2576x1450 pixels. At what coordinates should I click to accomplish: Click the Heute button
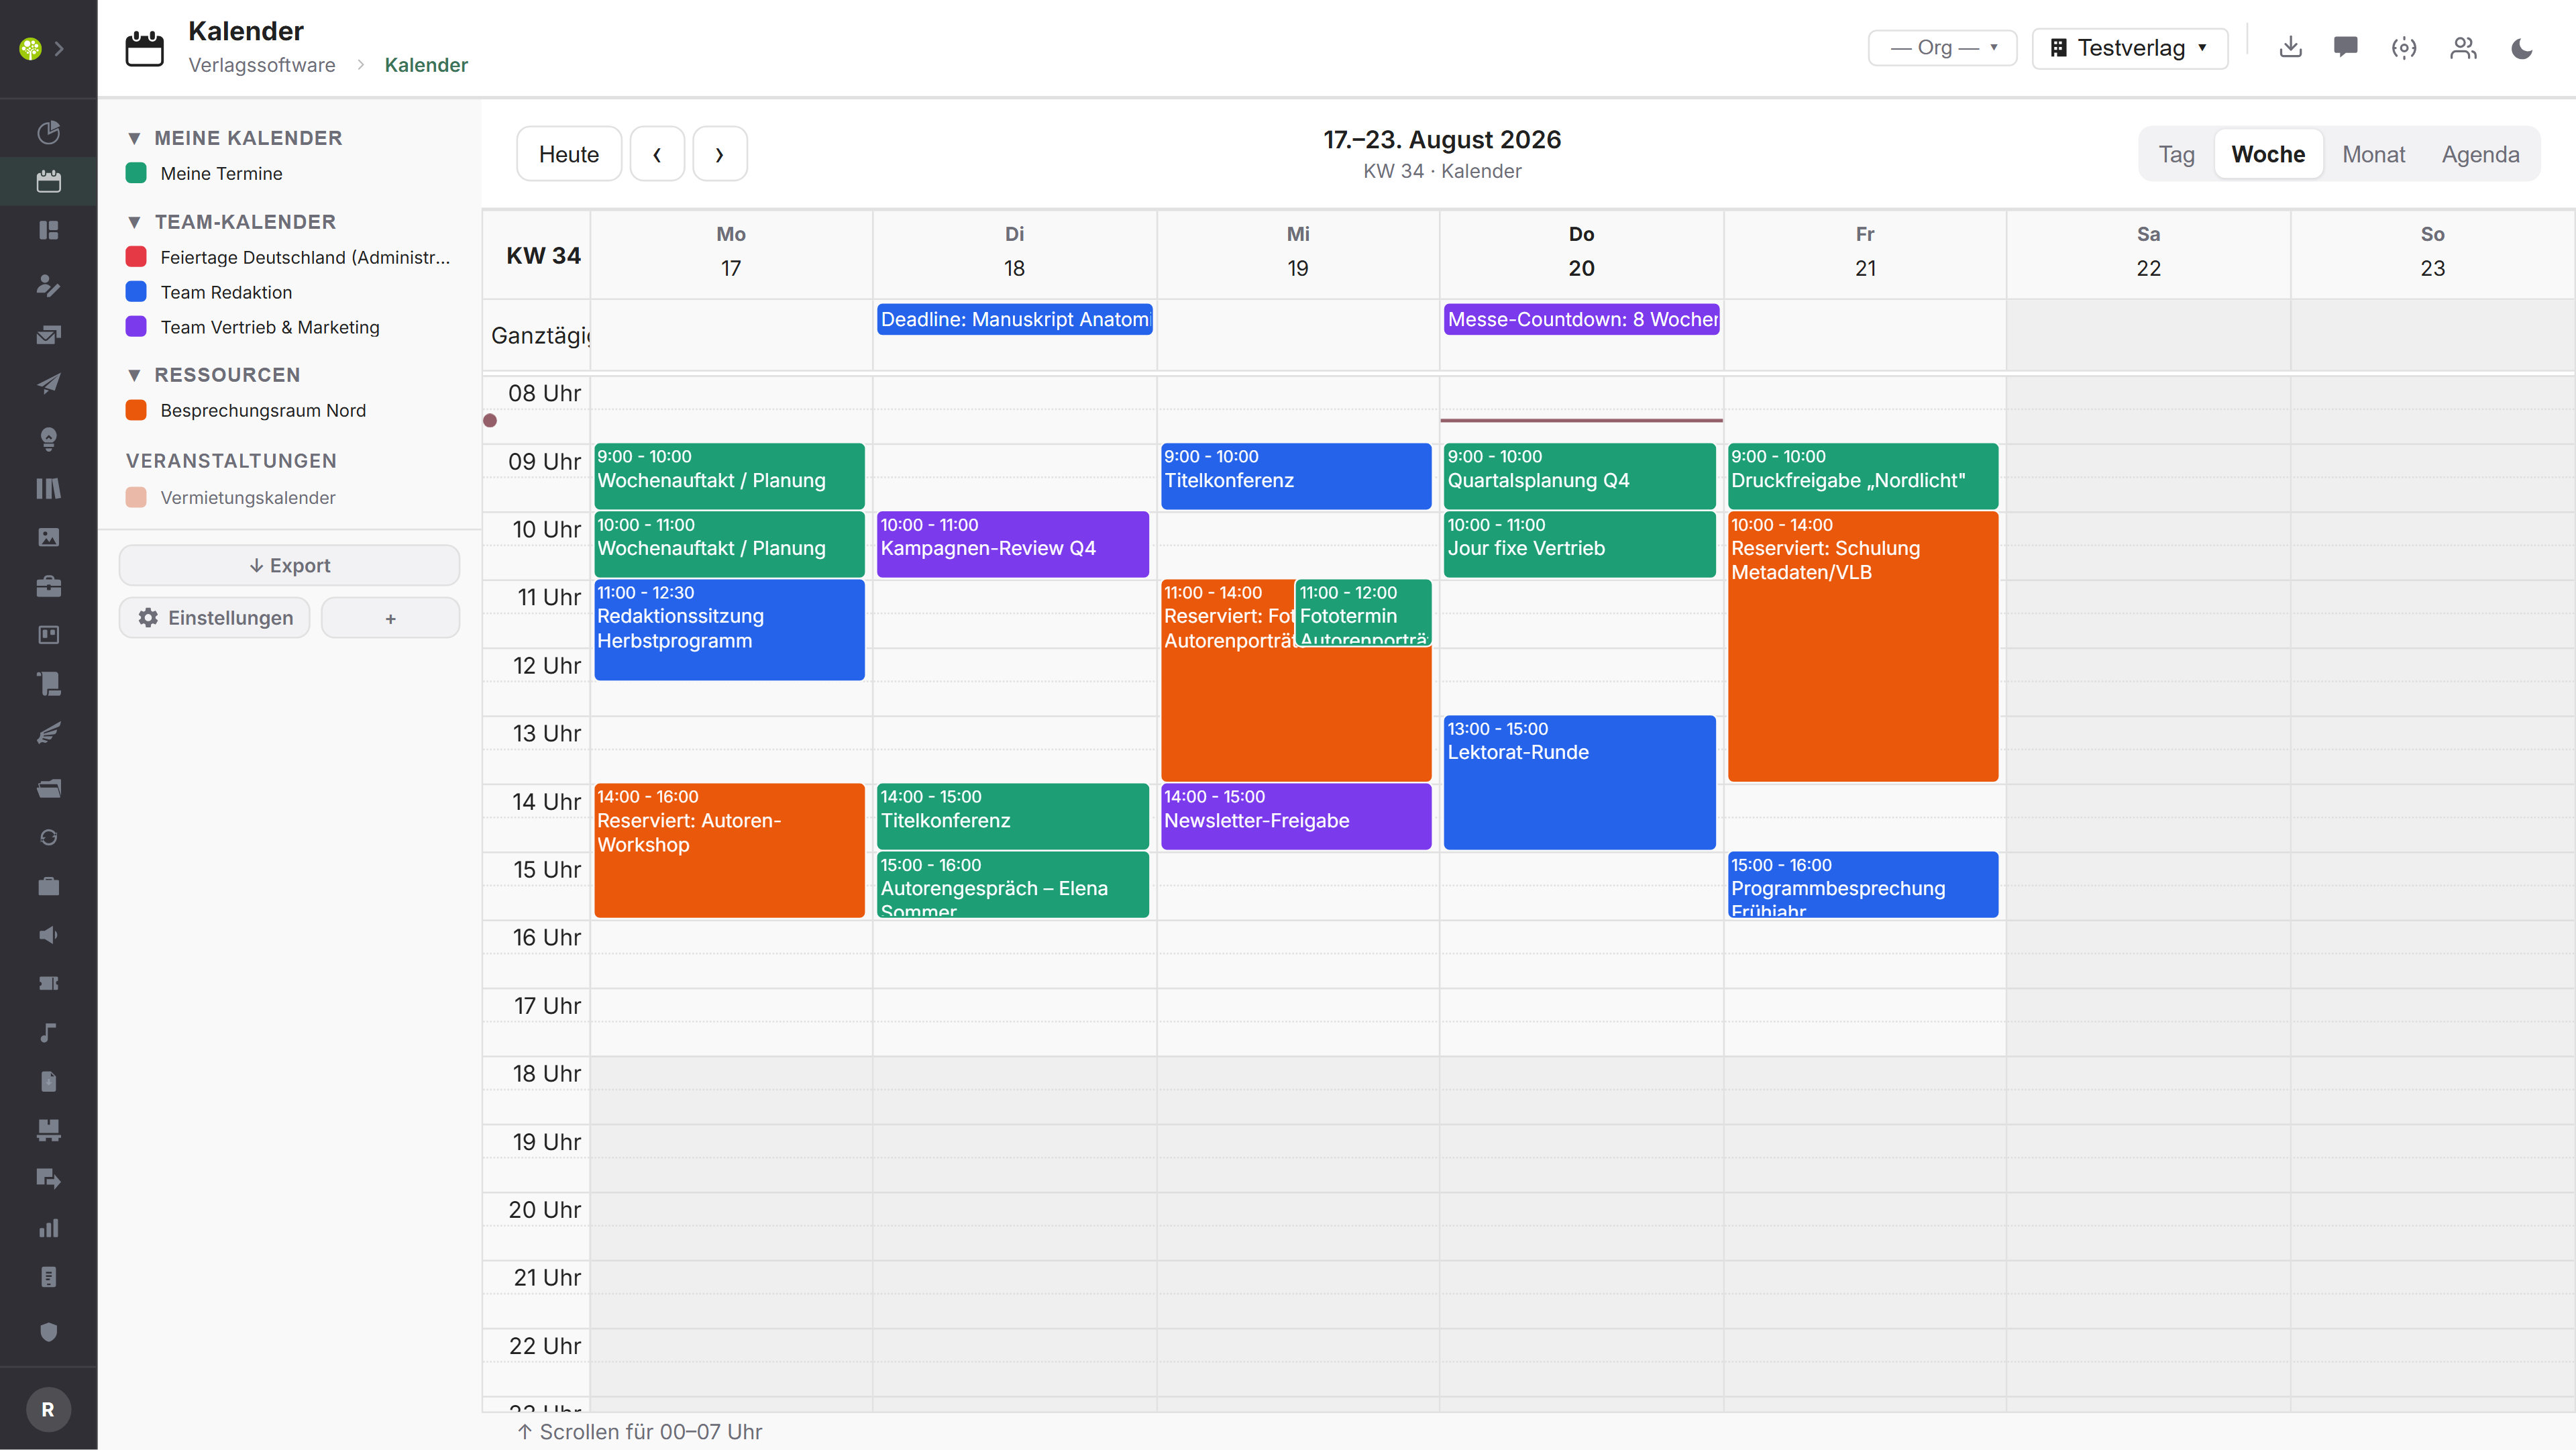click(569, 154)
